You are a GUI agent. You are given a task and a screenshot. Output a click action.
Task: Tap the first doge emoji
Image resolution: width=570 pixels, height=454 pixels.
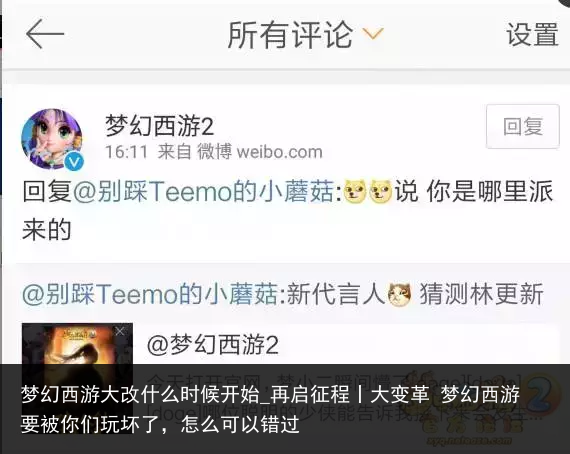point(355,191)
